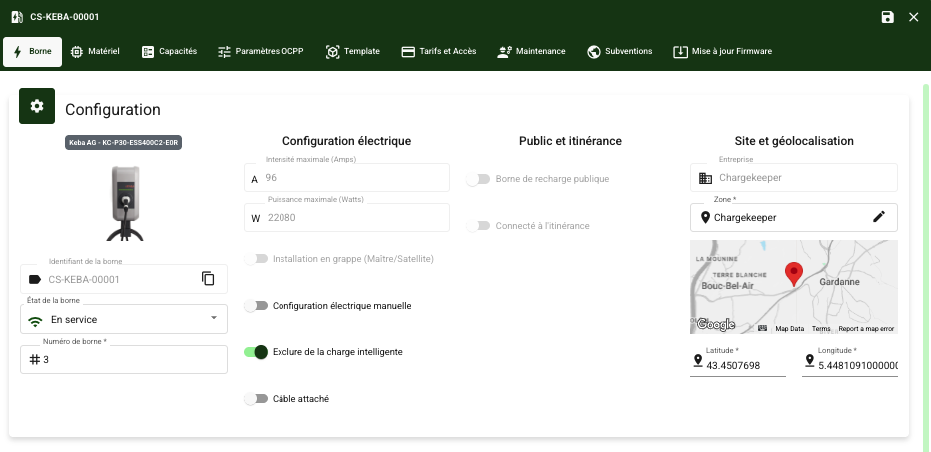This screenshot has height=452, width=931.
Task: Click the save floppy disk icon
Action: [887, 17]
